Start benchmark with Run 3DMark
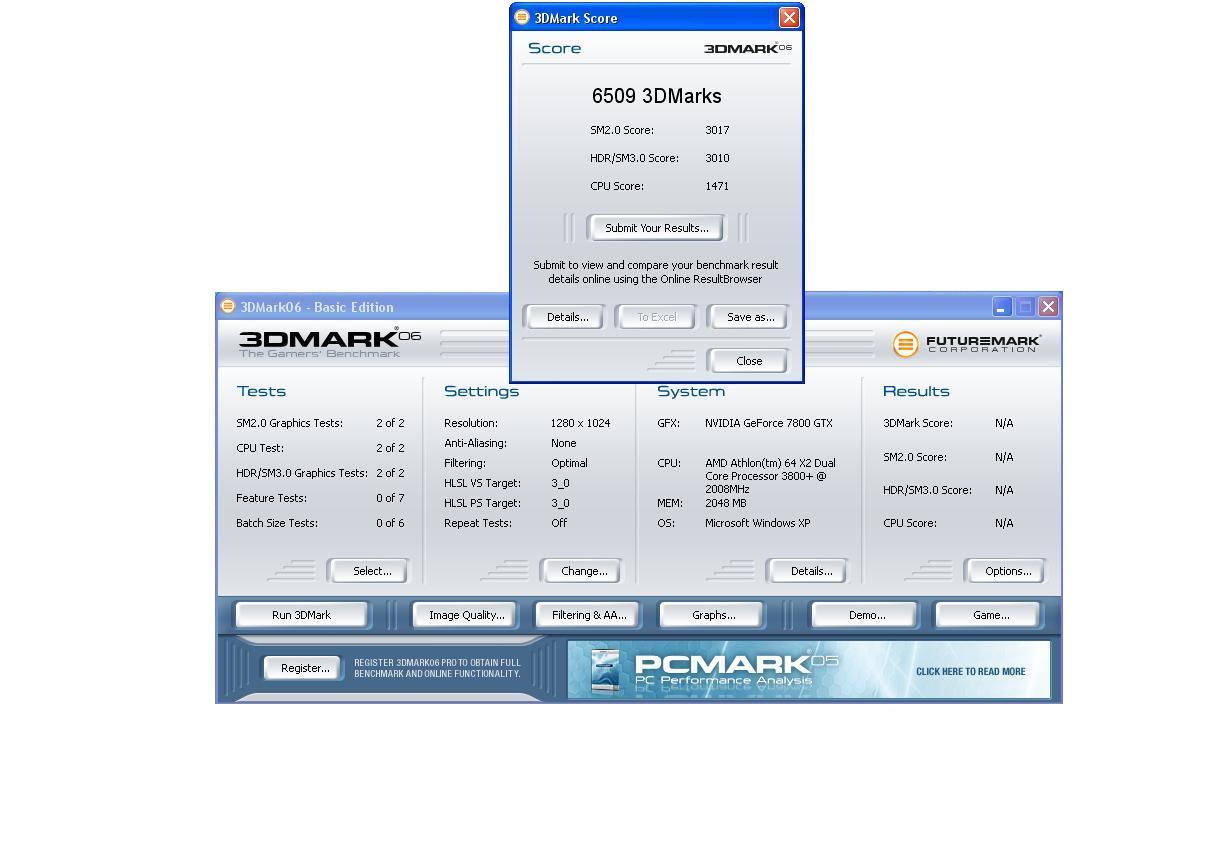Image resolution: width=1218 pixels, height=860 pixels. pyautogui.click(x=301, y=615)
